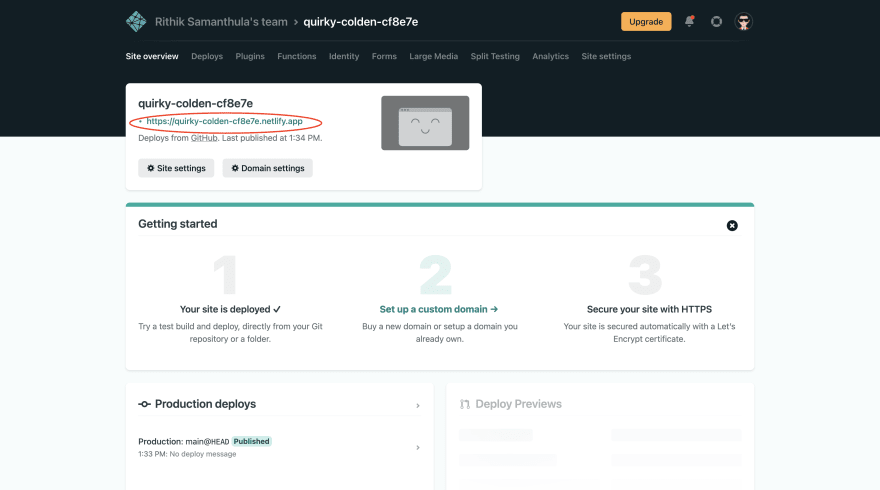880x490 pixels.
Task: Switch to the Deploys tab
Action: tap(207, 56)
